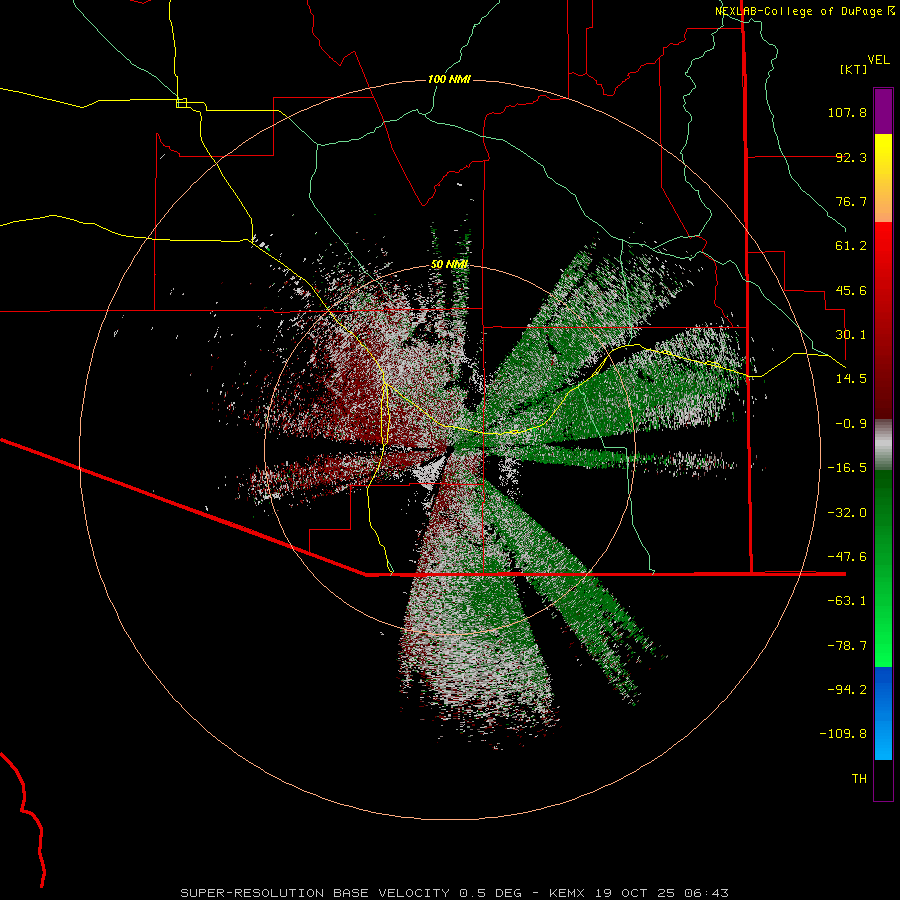Click the 30.1 legend value
The height and width of the screenshot is (900, 900).
pyautogui.click(x=851, y=335)
